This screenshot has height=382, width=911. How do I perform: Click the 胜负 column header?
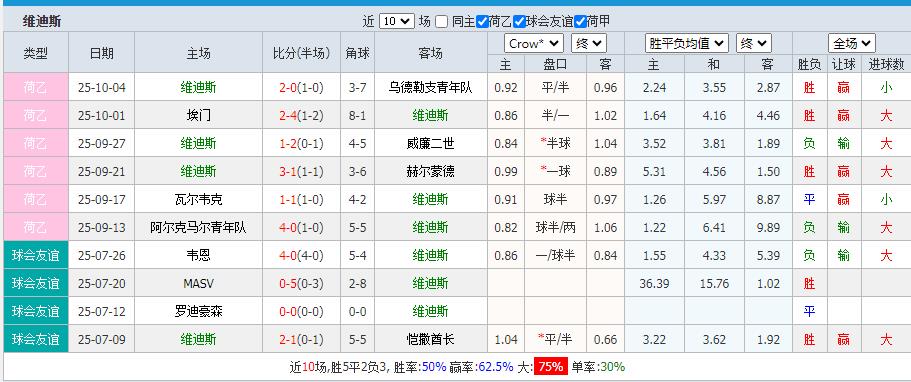(809, 65)
